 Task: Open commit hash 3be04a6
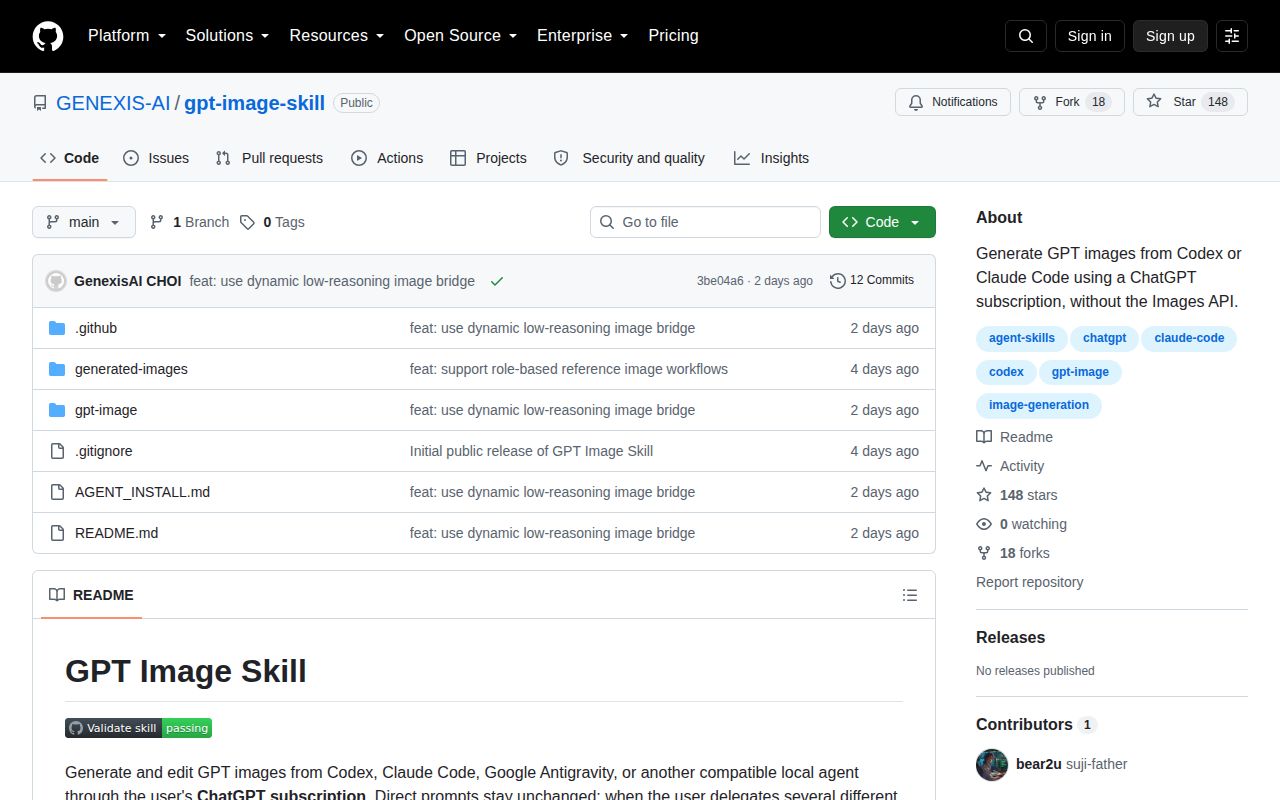click(720, 281)
